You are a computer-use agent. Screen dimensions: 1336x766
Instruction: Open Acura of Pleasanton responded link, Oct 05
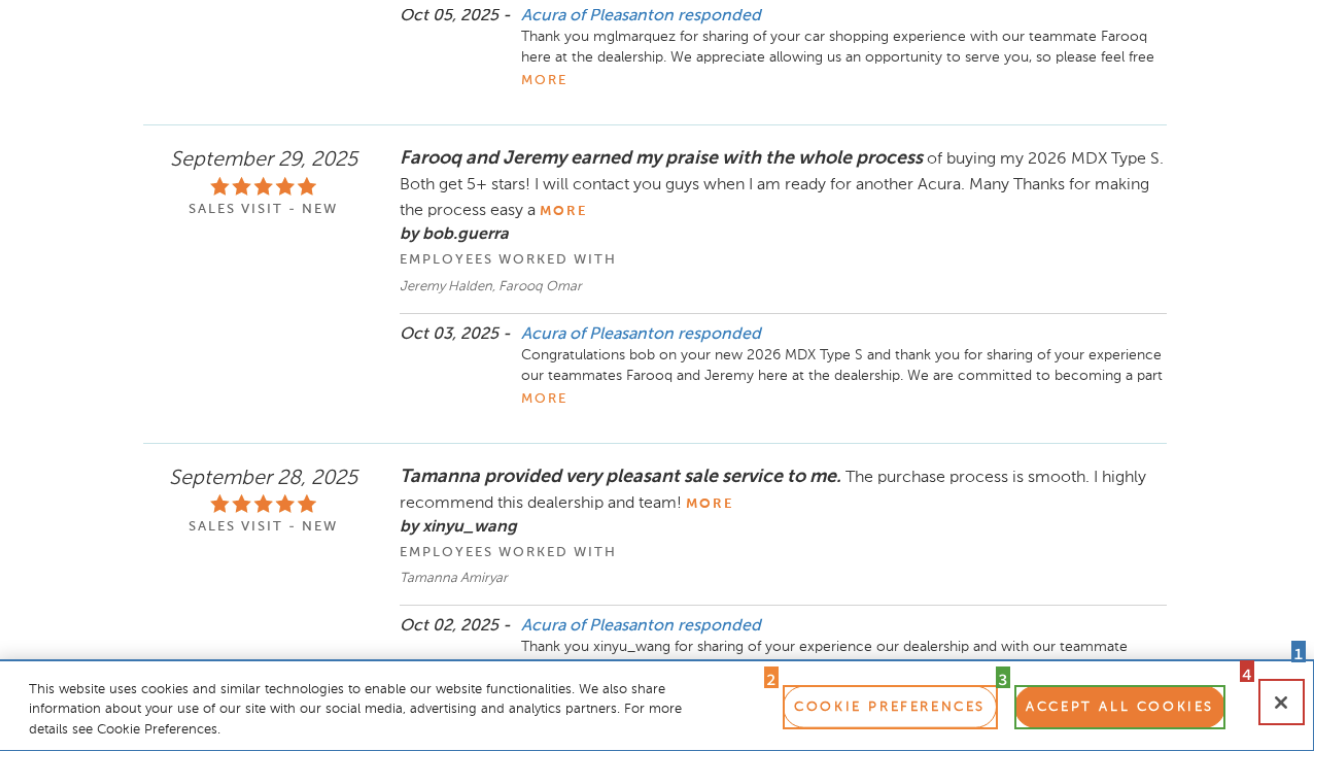(640, 15)
